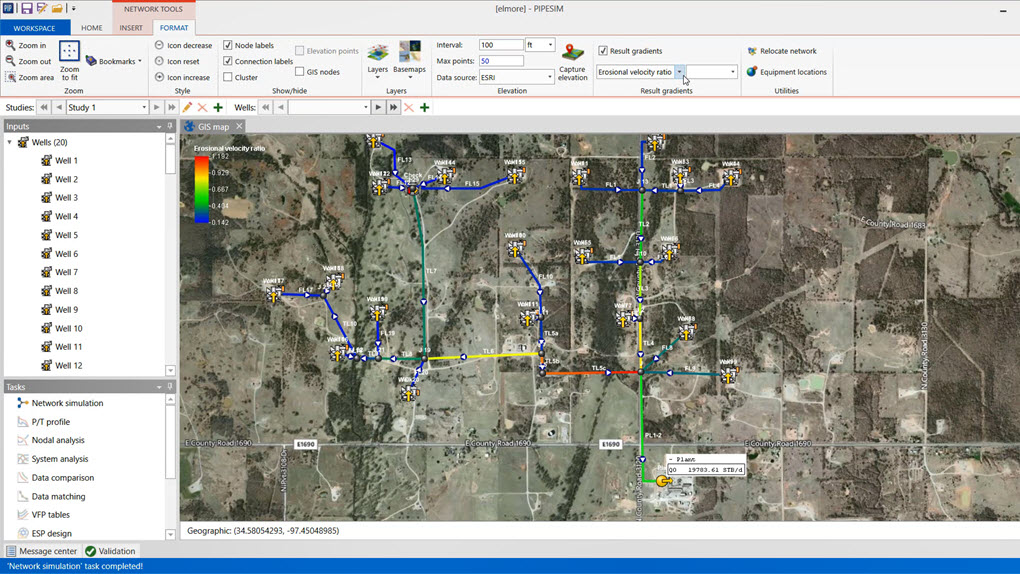1020x574 pixels.
Task: Select the Zoom area tool
Action: click(30, 77)
